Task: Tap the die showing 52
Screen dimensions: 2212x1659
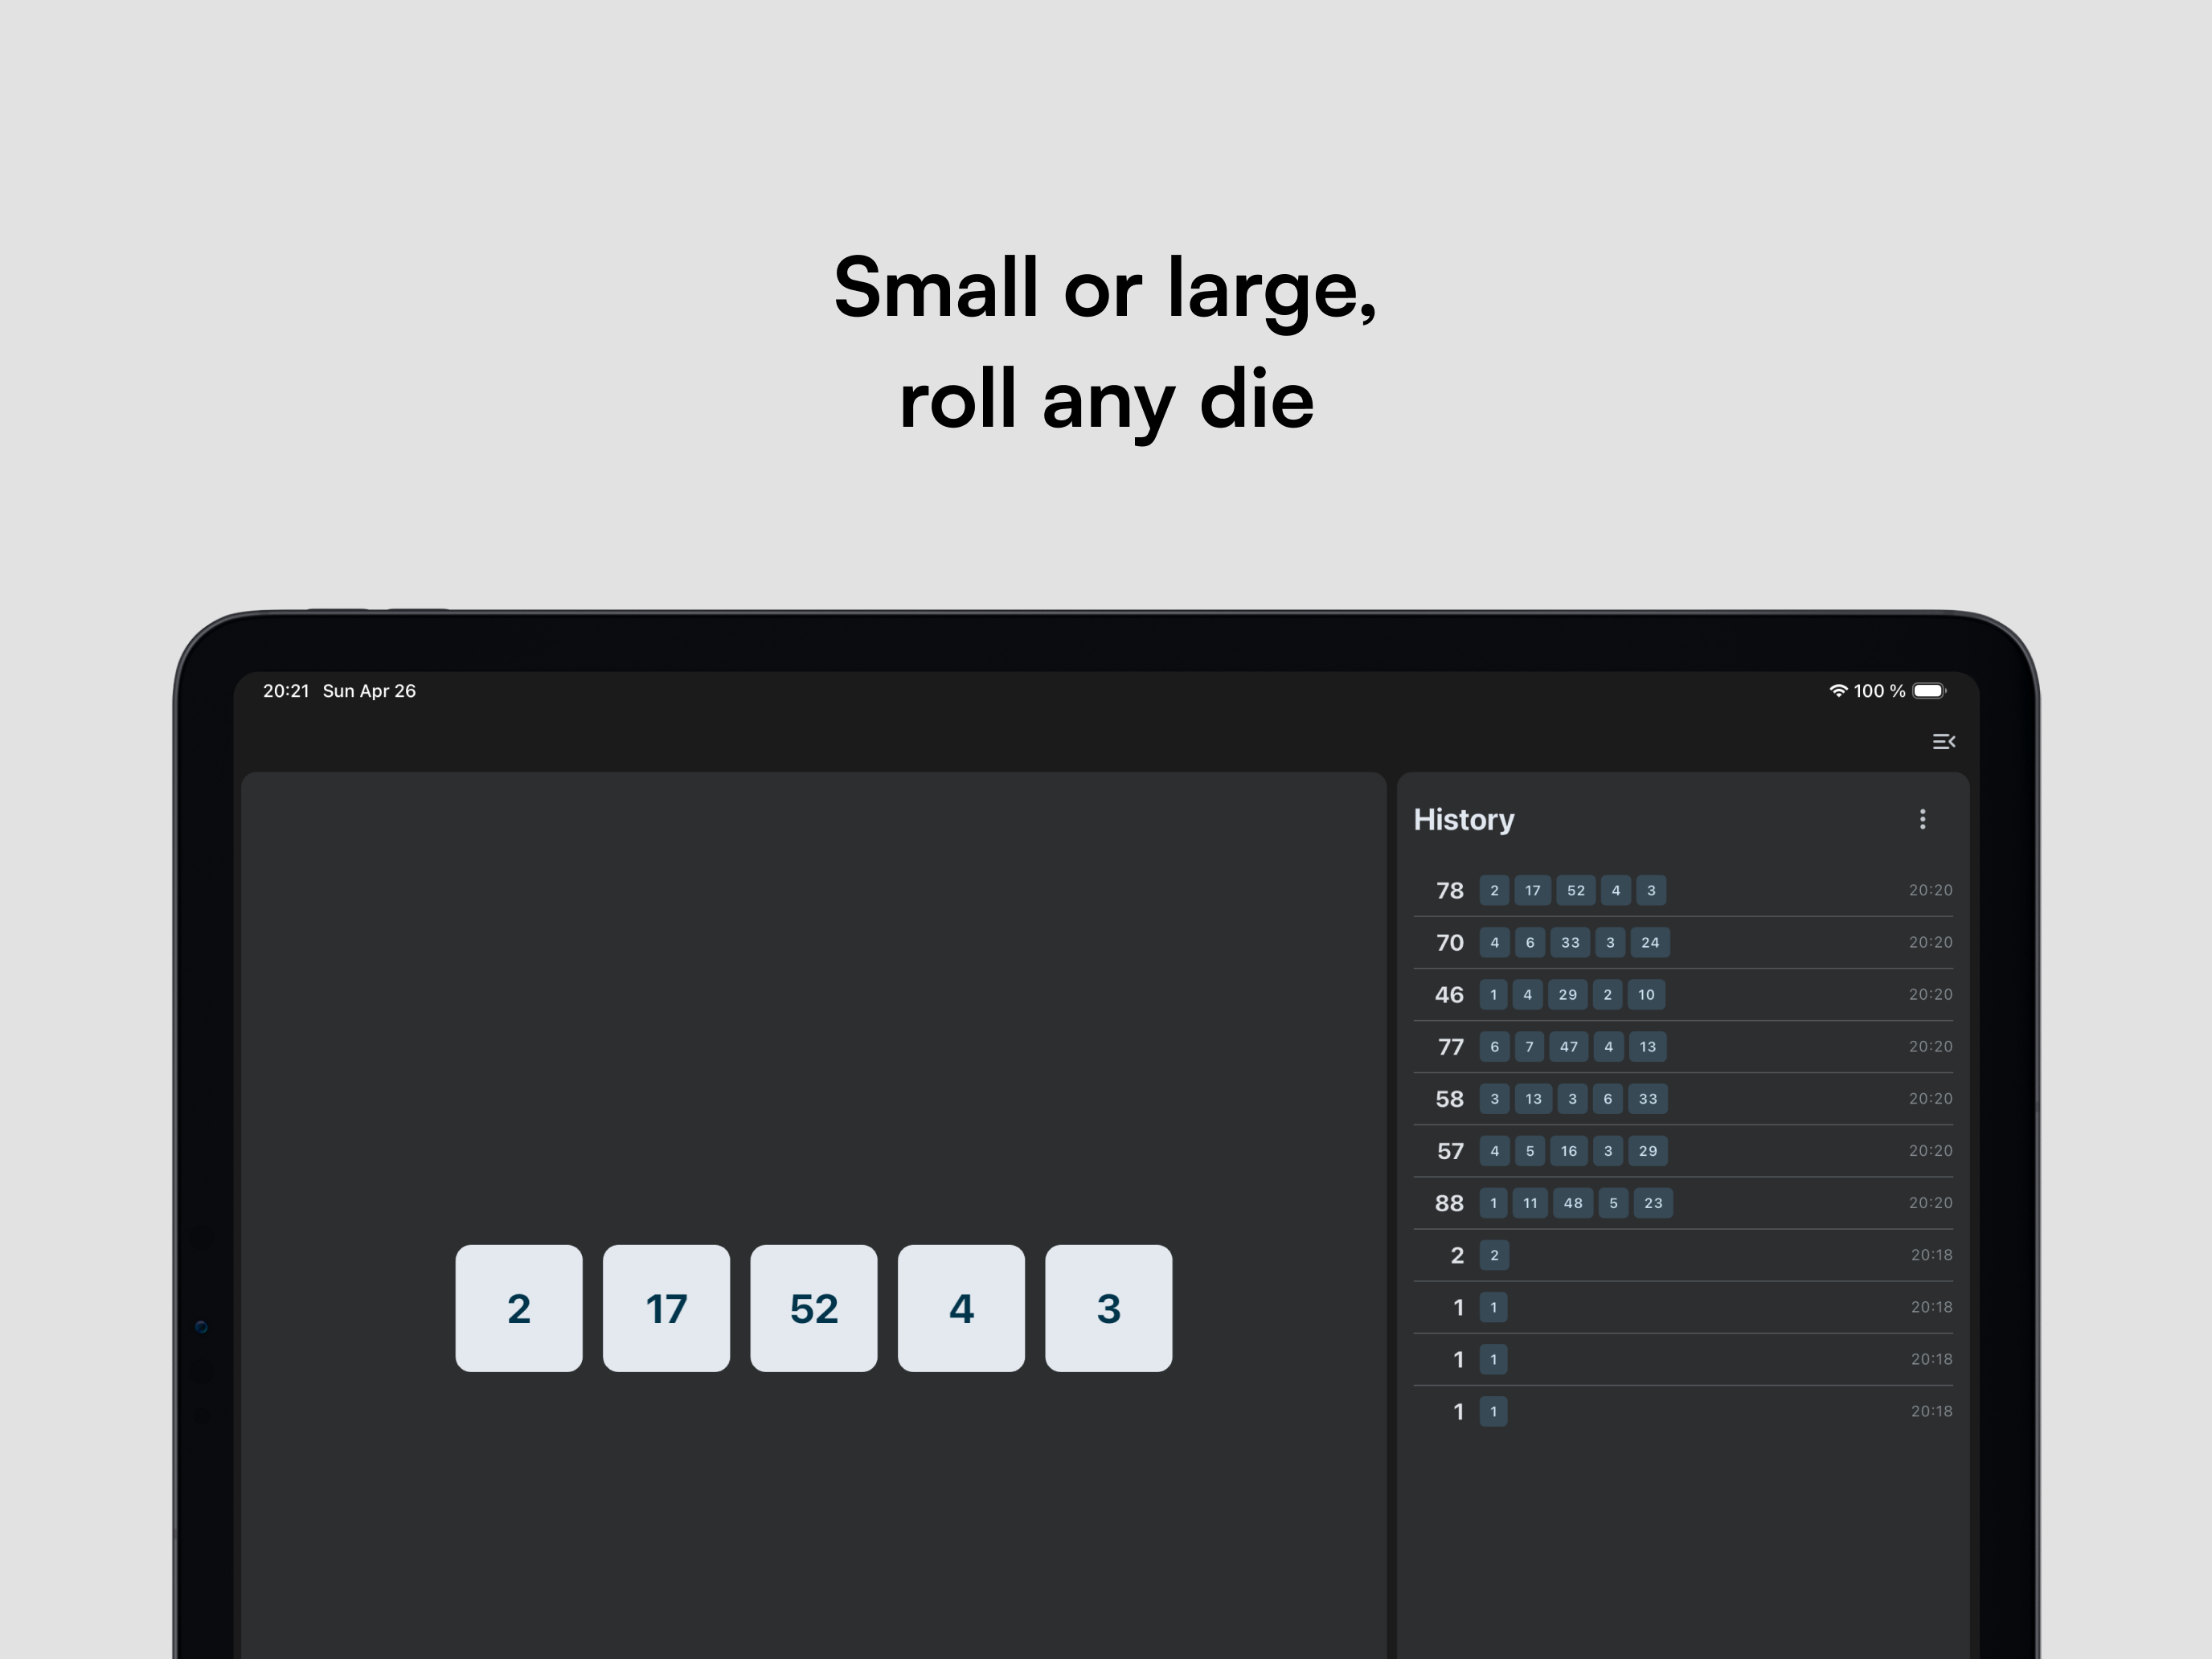Action: tap(814, 1308)
